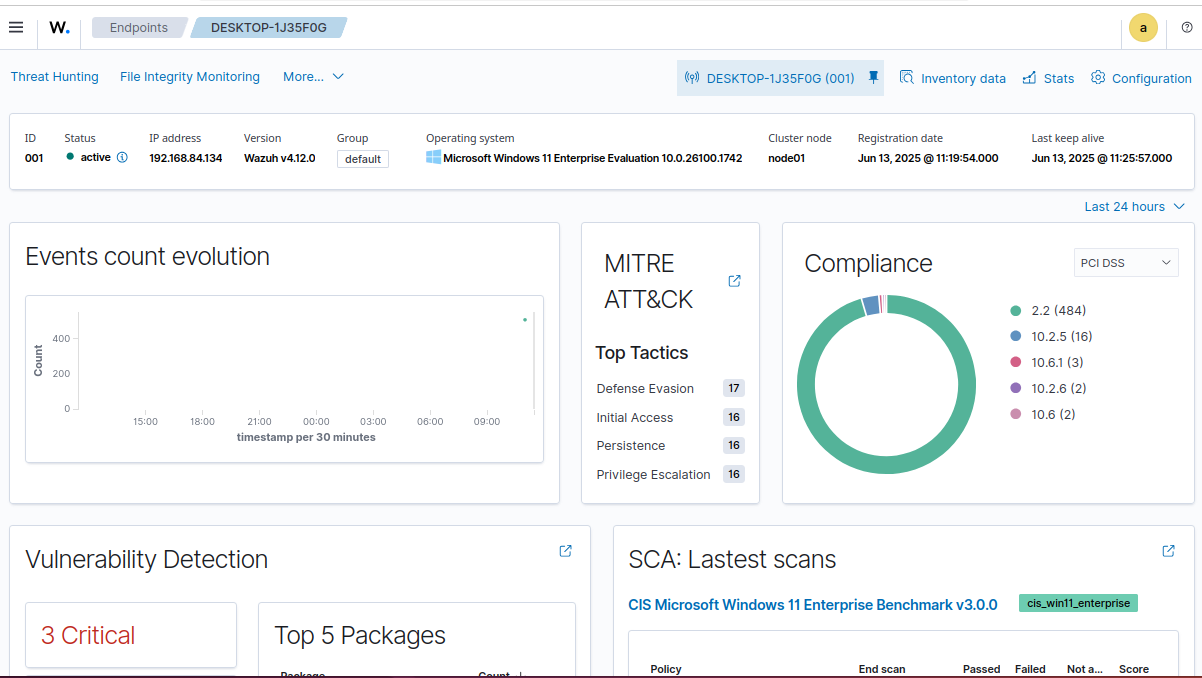Select Defense Evasion tactic
1202x678 pixels.
[x=645, y=389]
